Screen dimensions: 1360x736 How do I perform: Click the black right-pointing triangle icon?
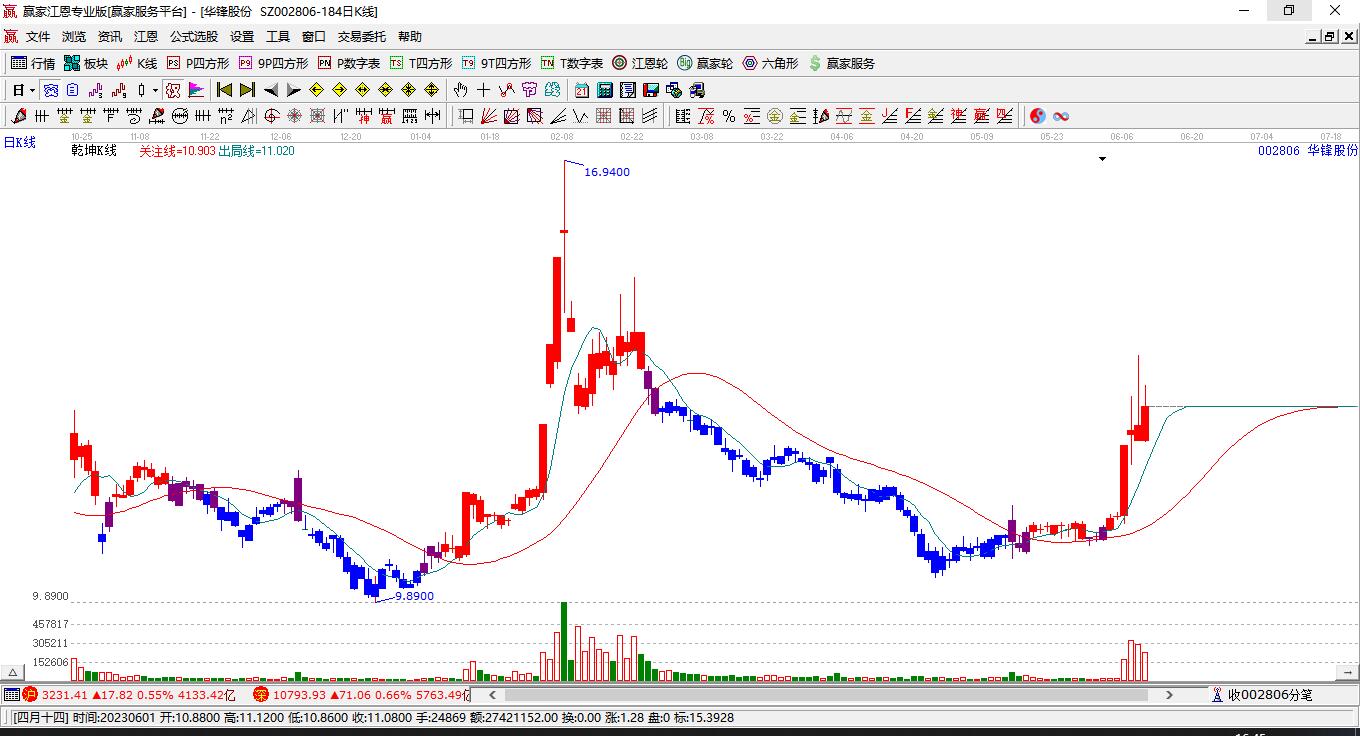(x=293, y=90)
